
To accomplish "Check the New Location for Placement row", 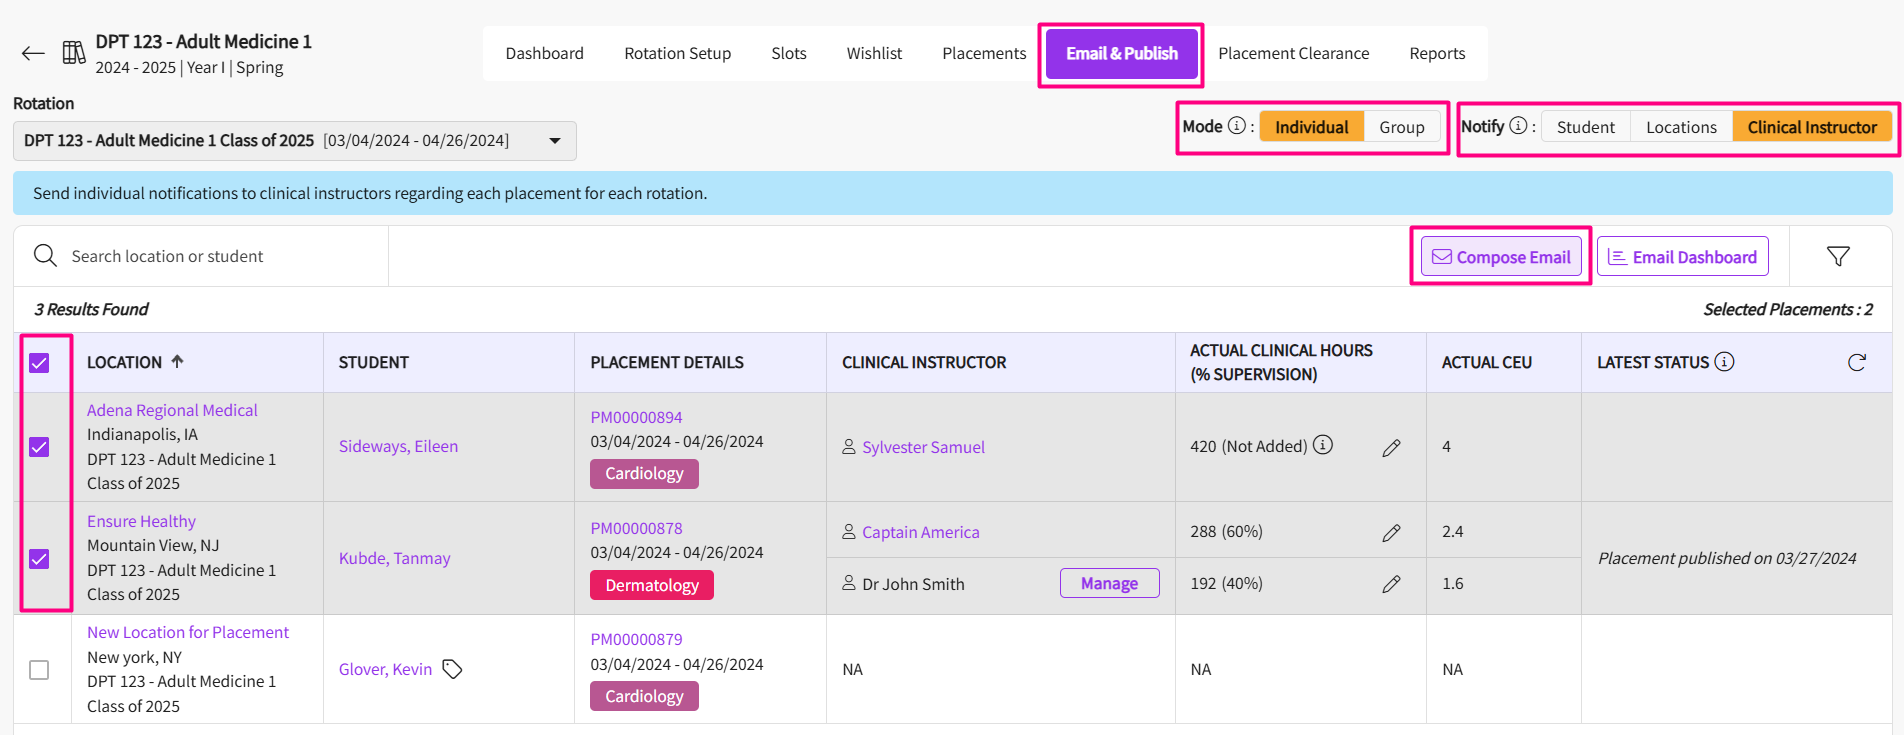I will point(39,670).
